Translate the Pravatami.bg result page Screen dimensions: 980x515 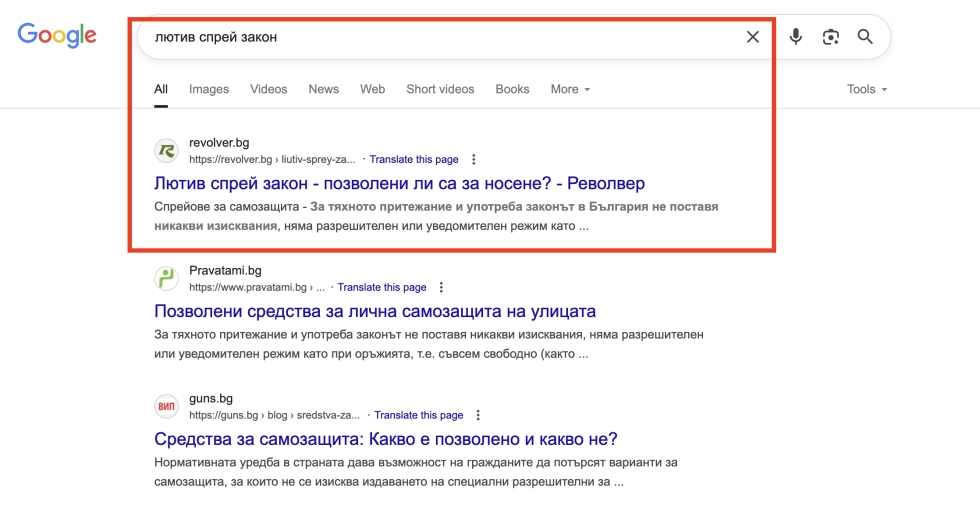tap(382, 288)
